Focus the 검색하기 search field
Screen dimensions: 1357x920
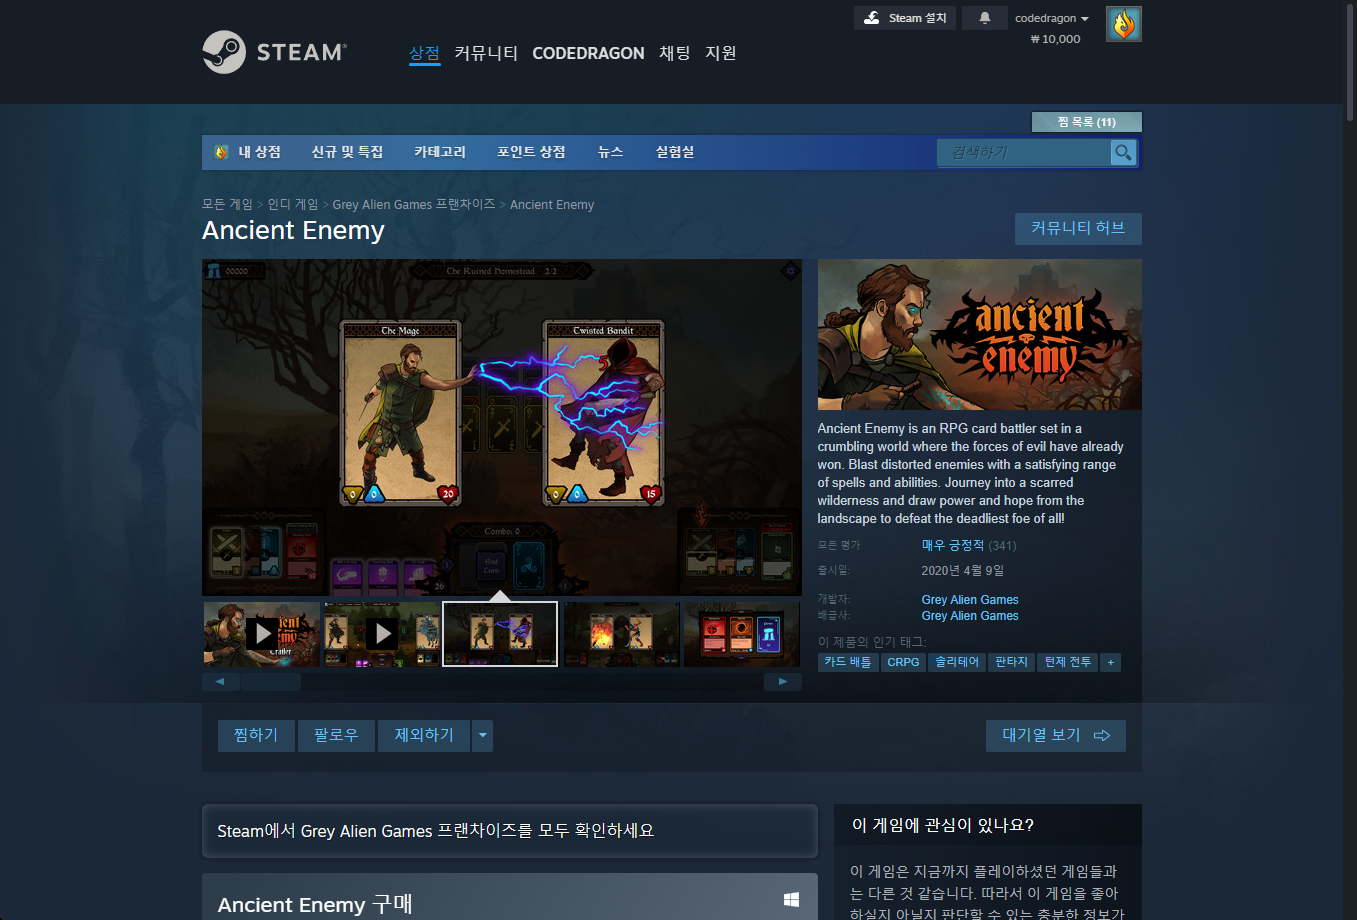pos(1024,152)
